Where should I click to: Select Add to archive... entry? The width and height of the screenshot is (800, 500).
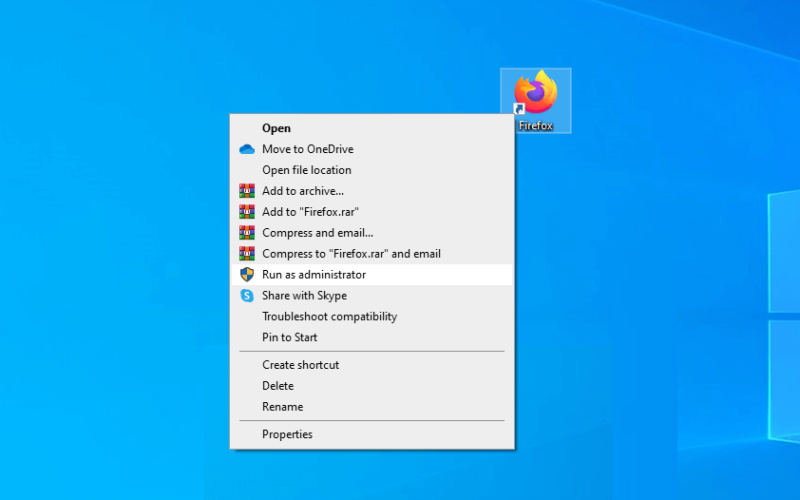click(372, 191)
